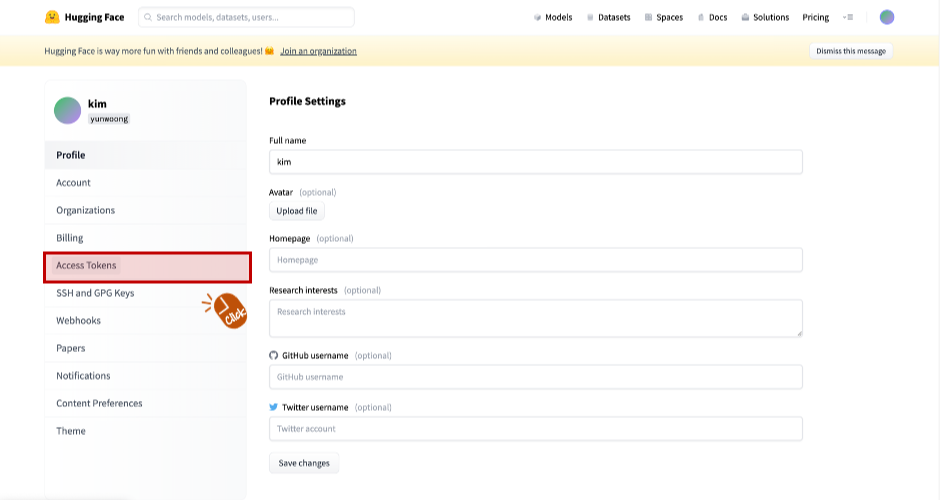Viewport: 940px width, 500px height.
Task: Click the Docs book icon
Action: [701, 17]
